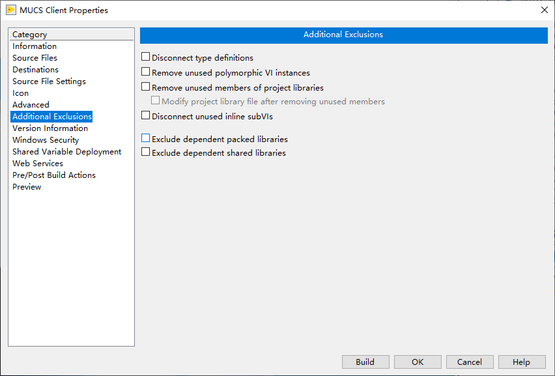Screen dimensions: 555x376
Task: Open Shared Variable Deployment category
Action: [x=67, y=151]
